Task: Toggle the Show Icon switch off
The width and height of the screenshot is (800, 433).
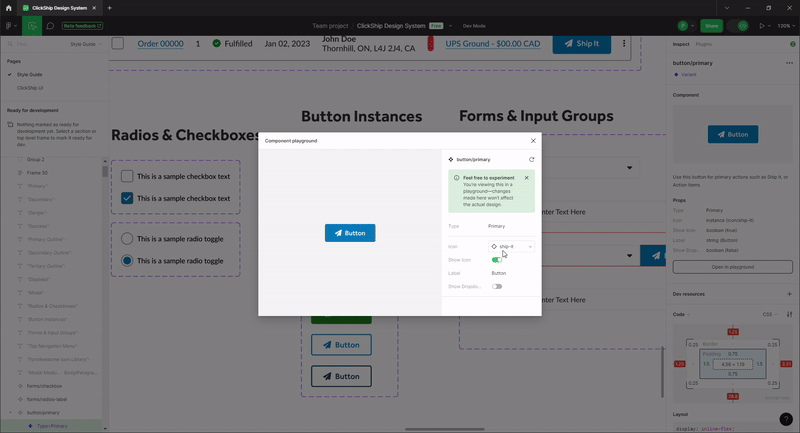Action: [x=496, y=260]
